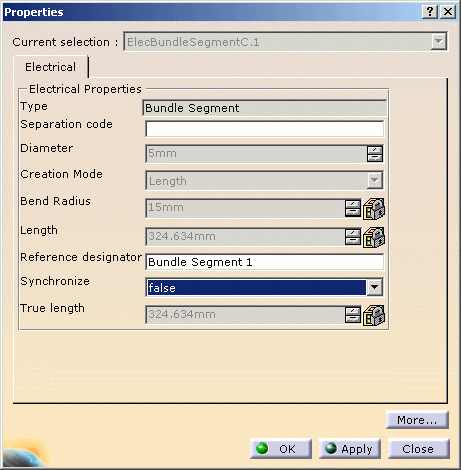Click the Bend Radius spinner arrows
The height and width of the screenshot is (470, 461).
click(x=353, y=208)
